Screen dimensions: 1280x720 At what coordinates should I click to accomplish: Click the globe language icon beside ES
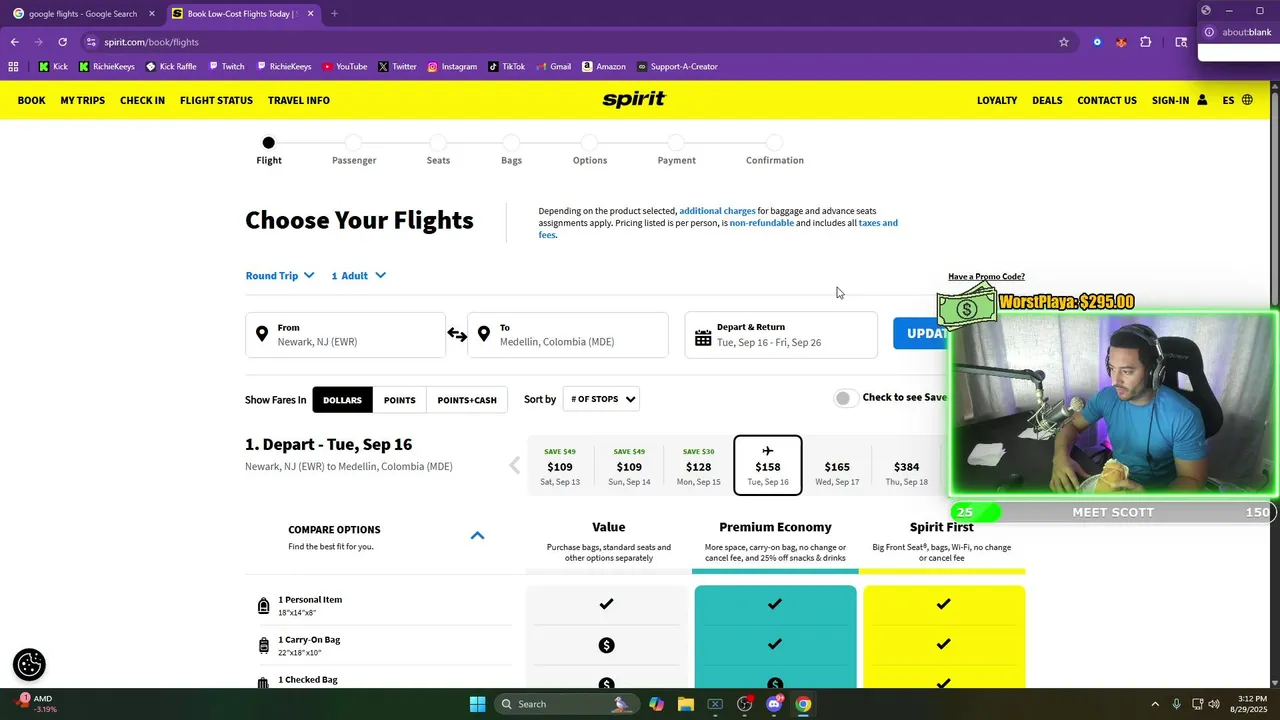point(1247,100)
